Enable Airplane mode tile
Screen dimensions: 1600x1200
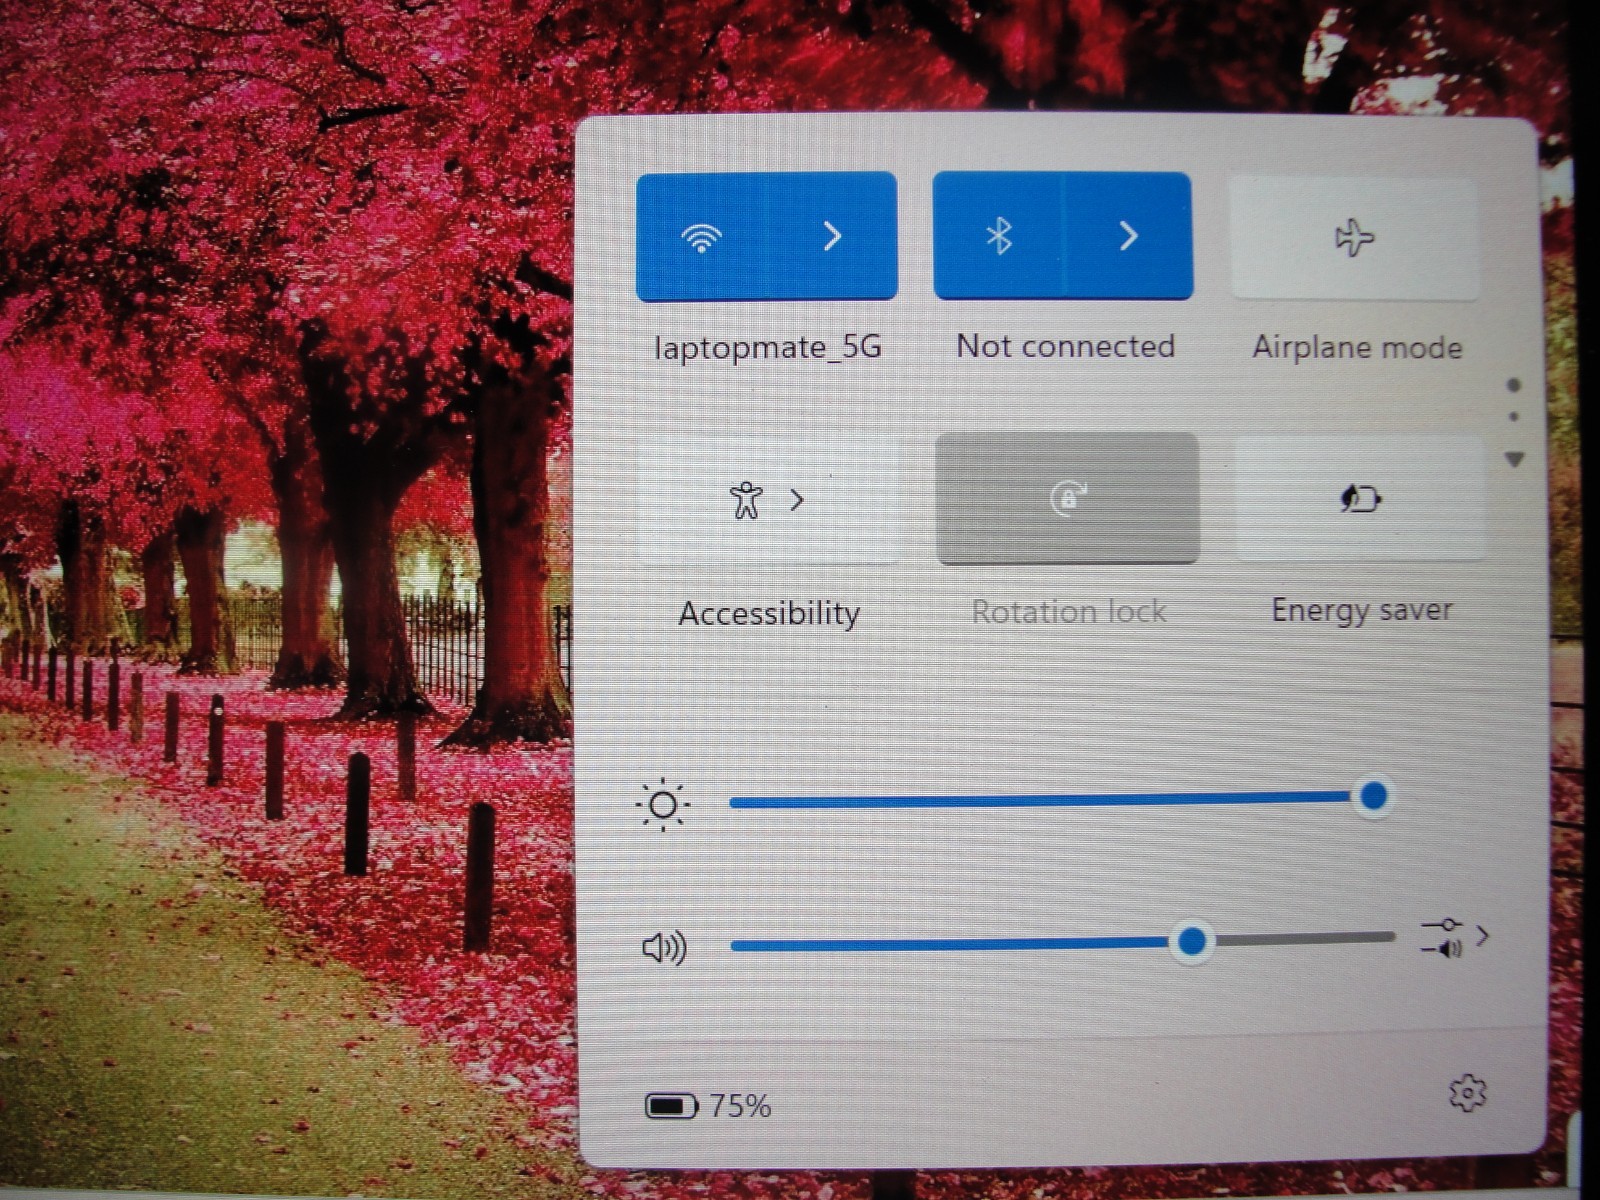1354,238
